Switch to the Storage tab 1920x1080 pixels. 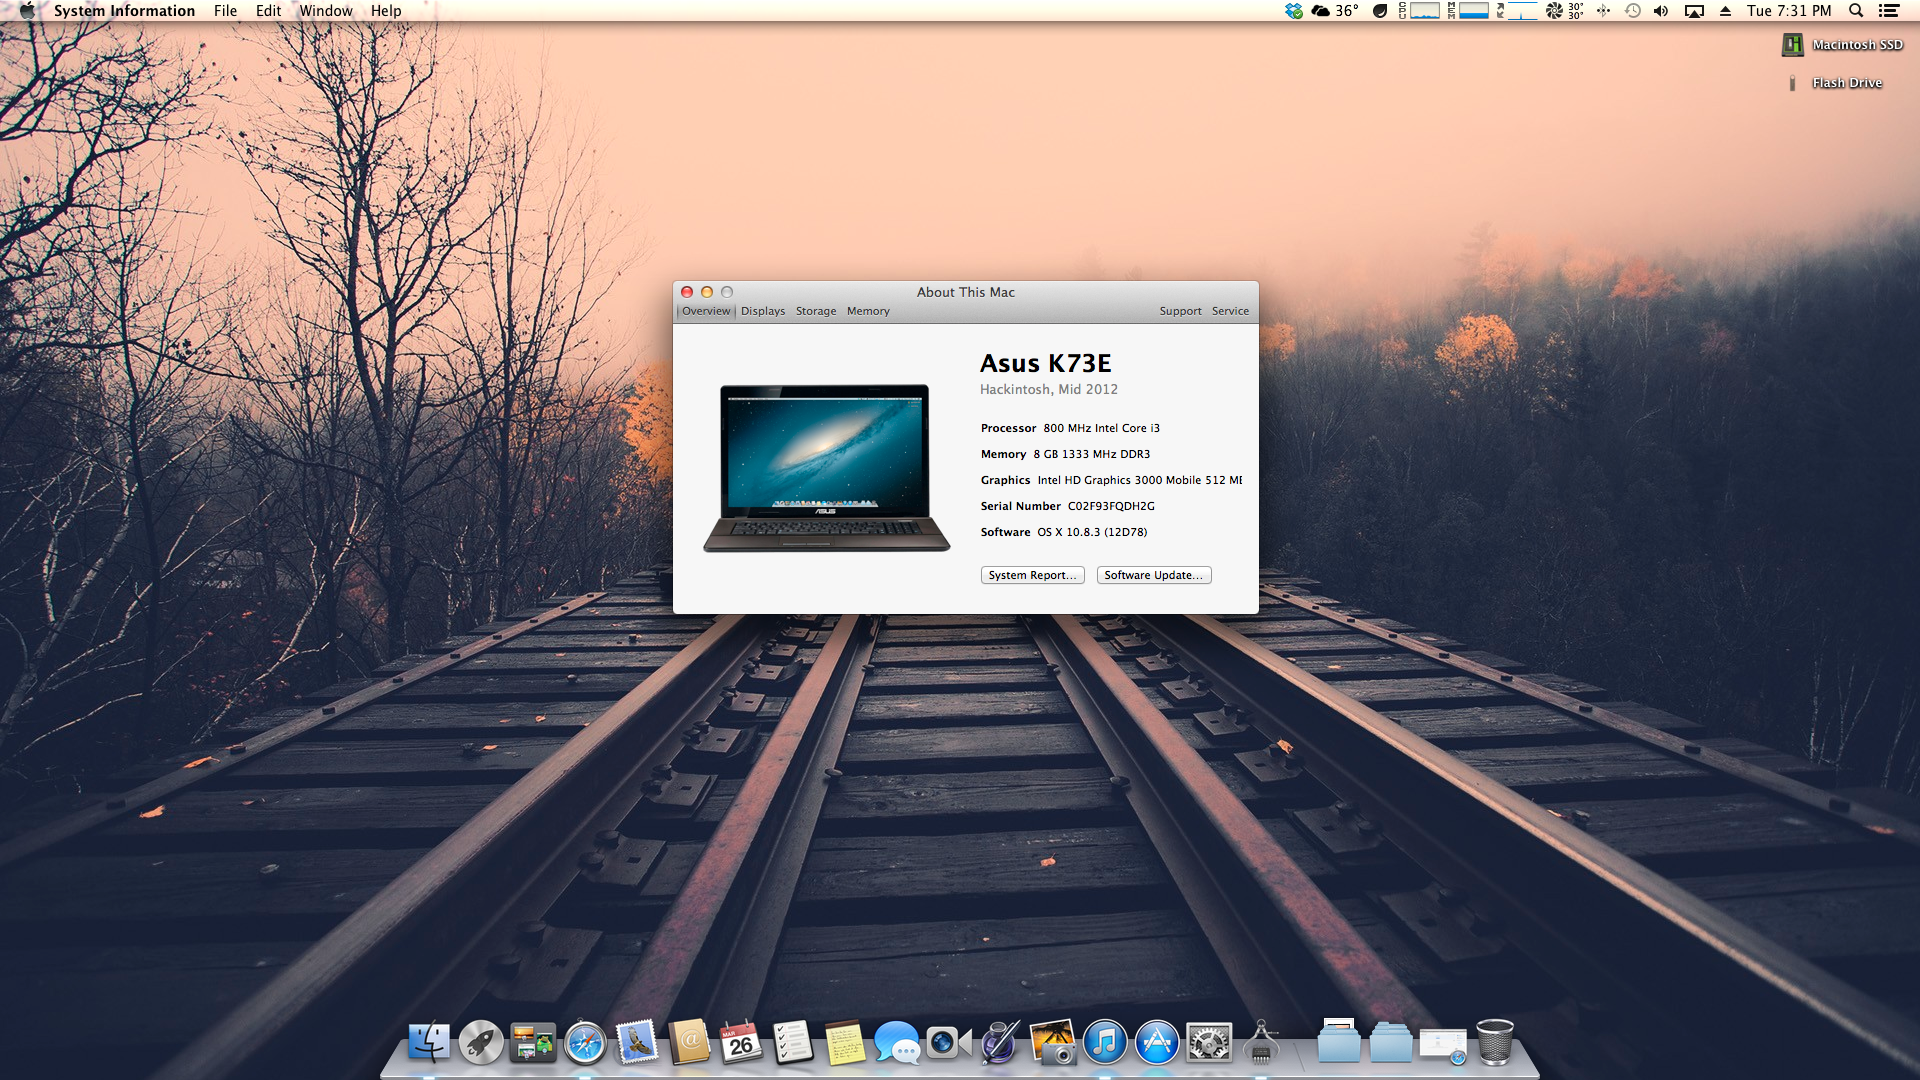click(x=816, y=311)
